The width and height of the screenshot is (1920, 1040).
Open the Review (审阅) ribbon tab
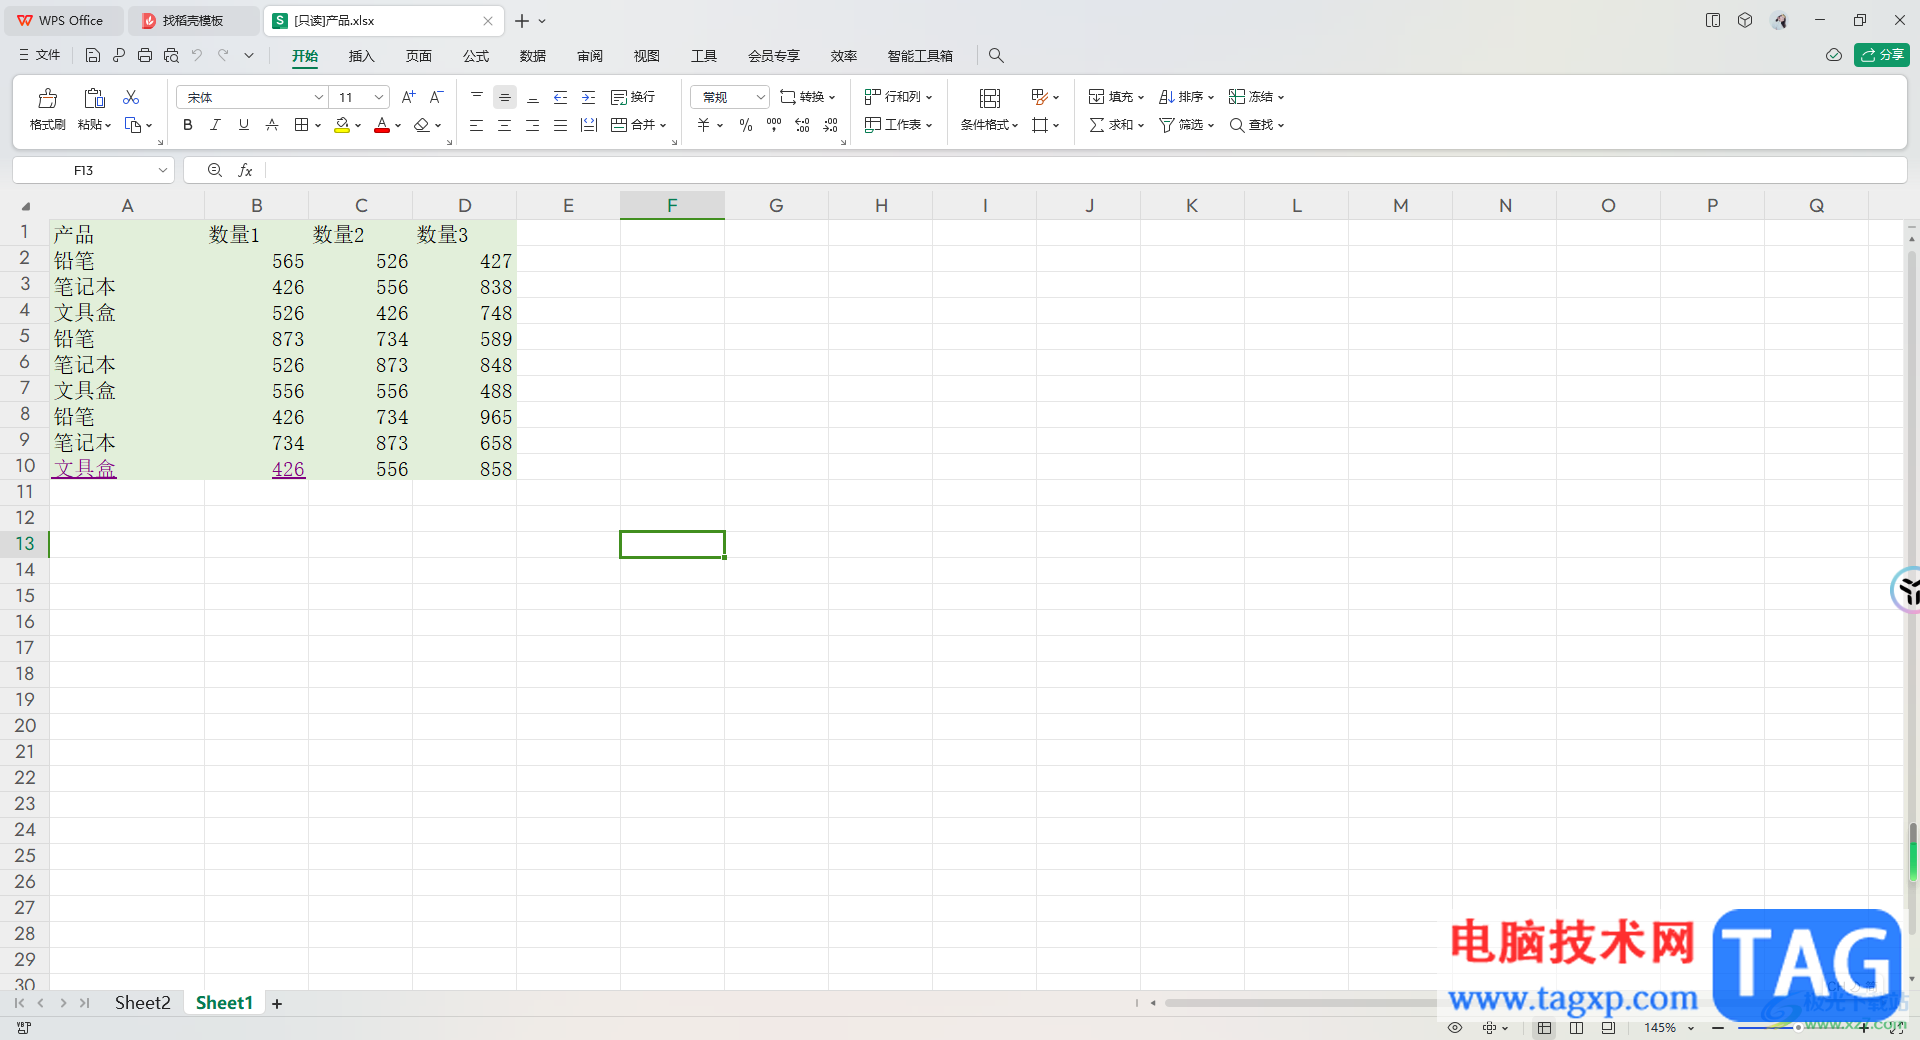click(590, 56)
